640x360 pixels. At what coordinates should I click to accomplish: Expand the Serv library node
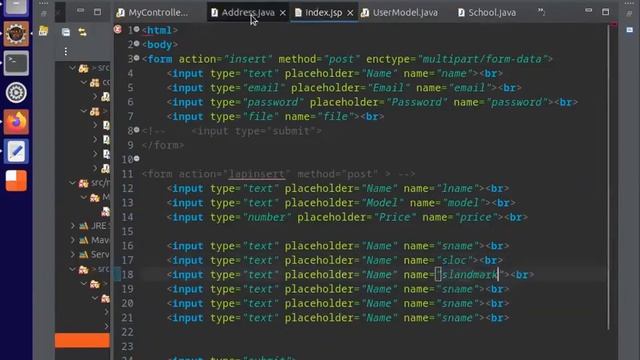click(x=73, y=255)
